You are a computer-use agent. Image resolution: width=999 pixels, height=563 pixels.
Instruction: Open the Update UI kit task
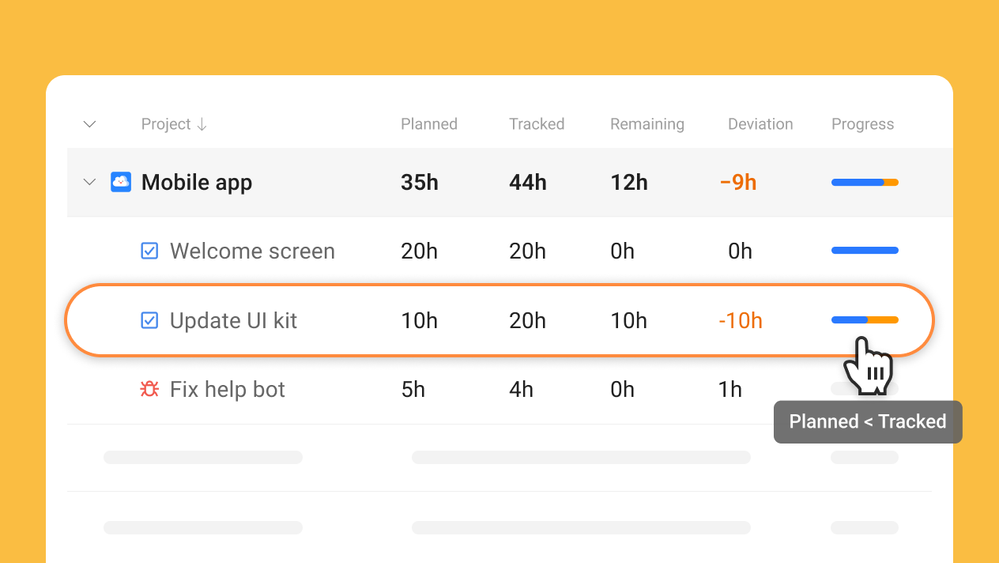233,321
